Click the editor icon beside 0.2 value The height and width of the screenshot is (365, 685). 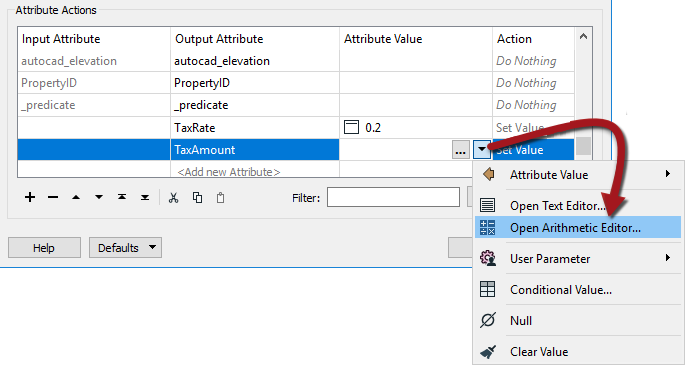pyautogui.click(x=351, y=127)
